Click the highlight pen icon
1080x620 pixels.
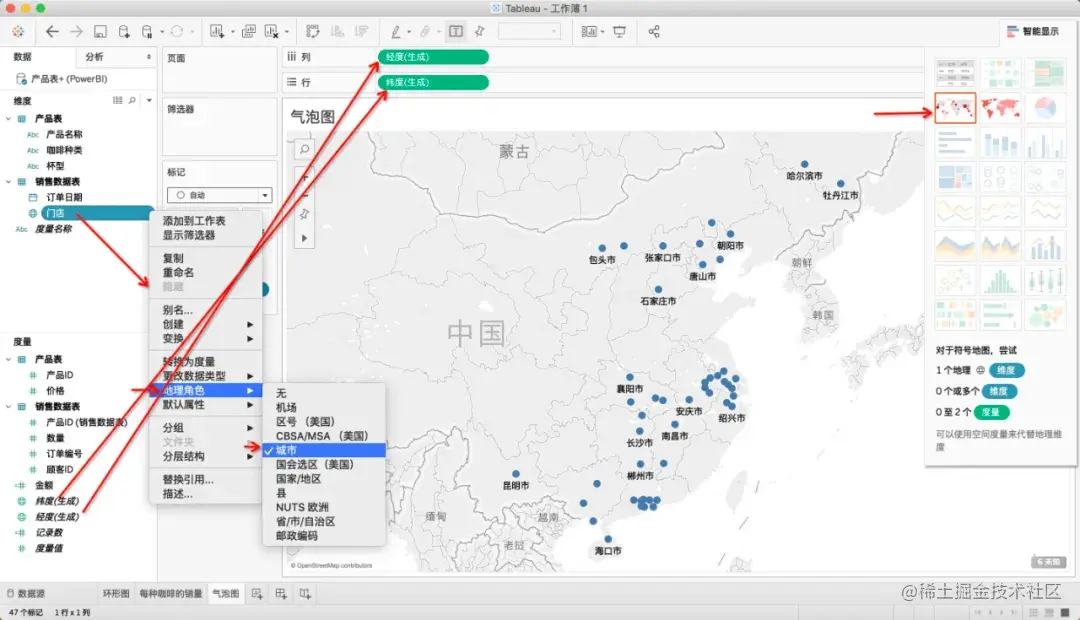click(395, 32)
